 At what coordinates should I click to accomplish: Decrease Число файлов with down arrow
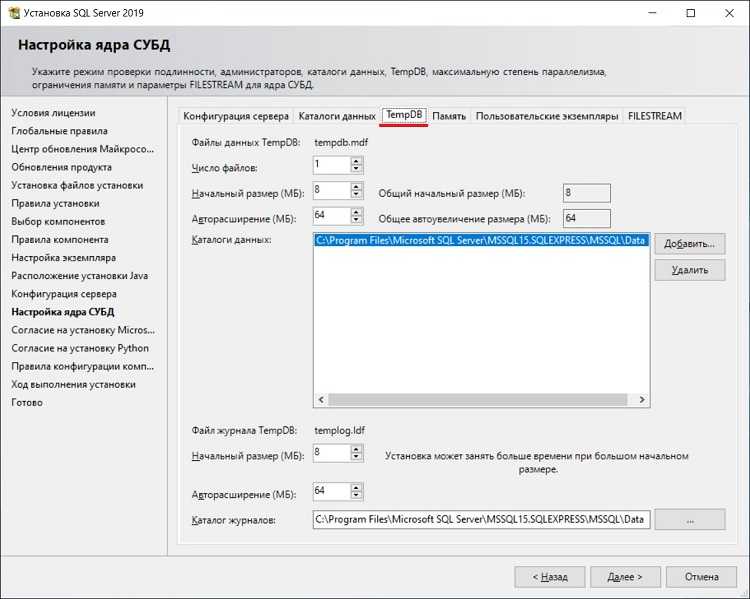[x=356, y=169]
